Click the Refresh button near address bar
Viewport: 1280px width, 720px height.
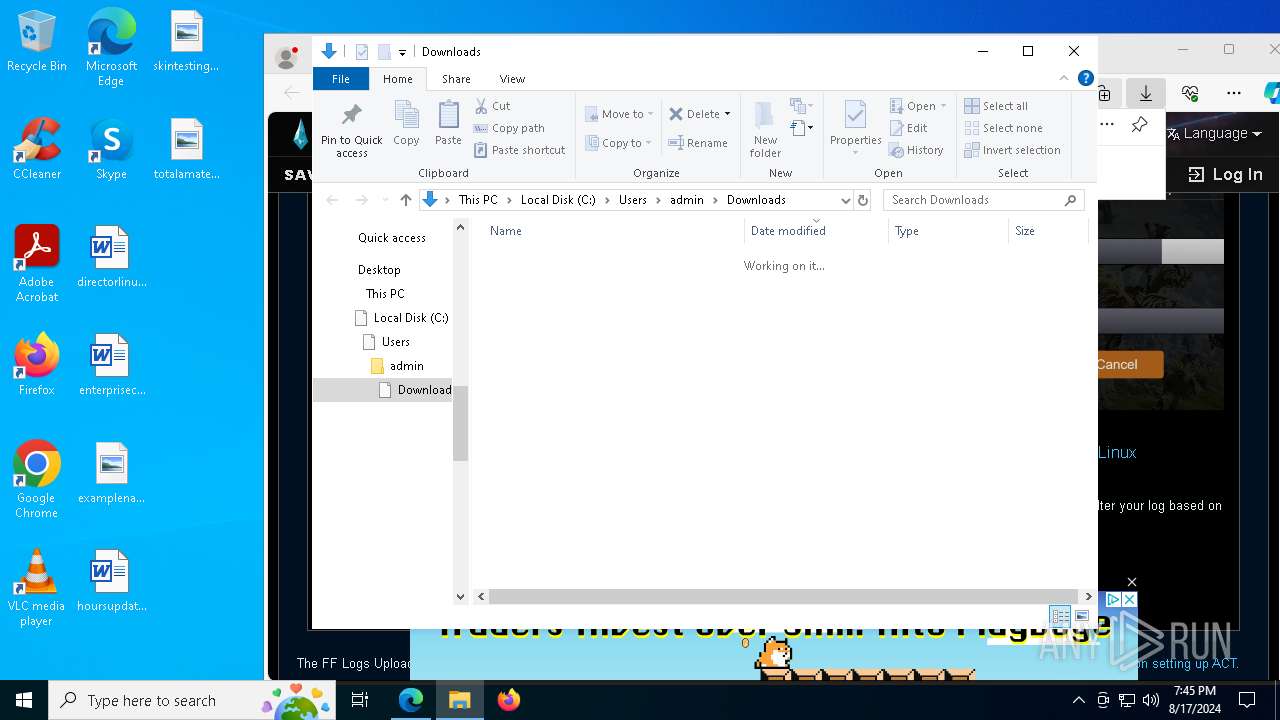pyautogui.click(x=863, y=200)
